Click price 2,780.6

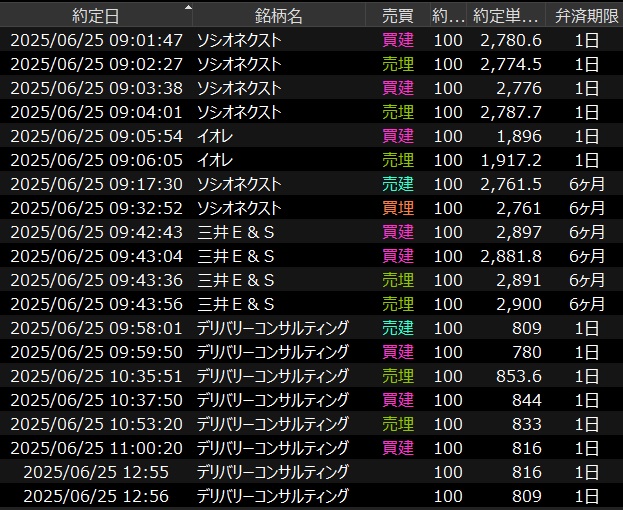(x=511, y=40)
